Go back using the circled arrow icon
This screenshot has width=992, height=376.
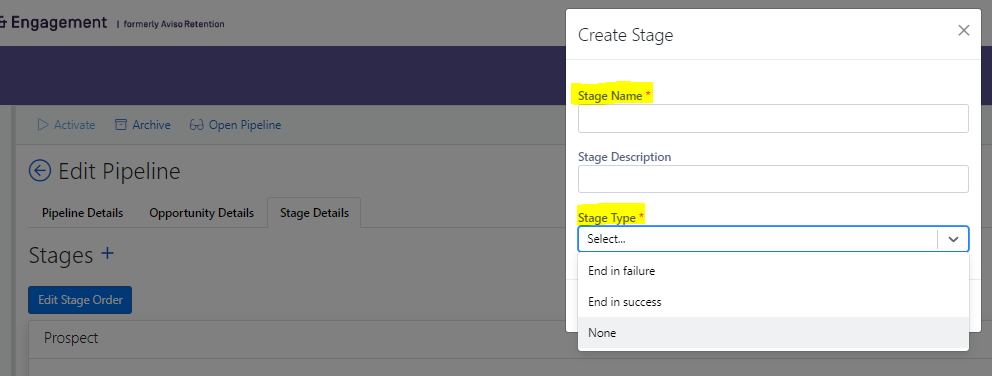click(40, 171)
